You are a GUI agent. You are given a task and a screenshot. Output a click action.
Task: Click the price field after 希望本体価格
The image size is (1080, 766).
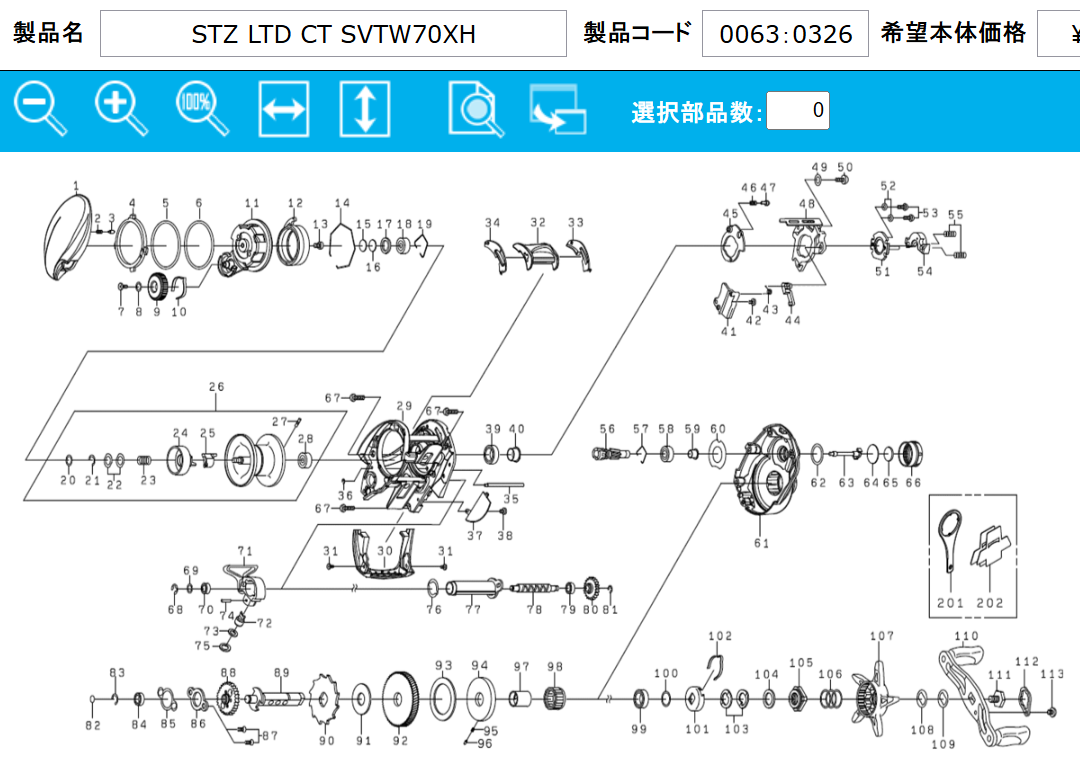(1058, 35)
